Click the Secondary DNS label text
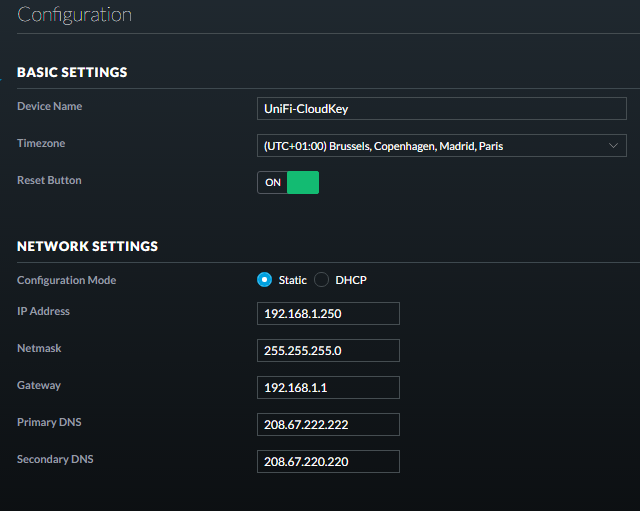This screenshot has width=640, height=511. (55, 459)
